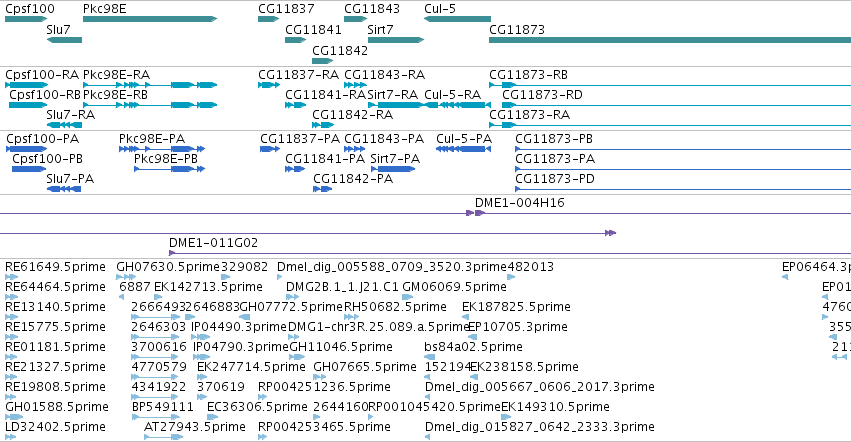Select the Cpsf100 gene feature

[26, 19]
